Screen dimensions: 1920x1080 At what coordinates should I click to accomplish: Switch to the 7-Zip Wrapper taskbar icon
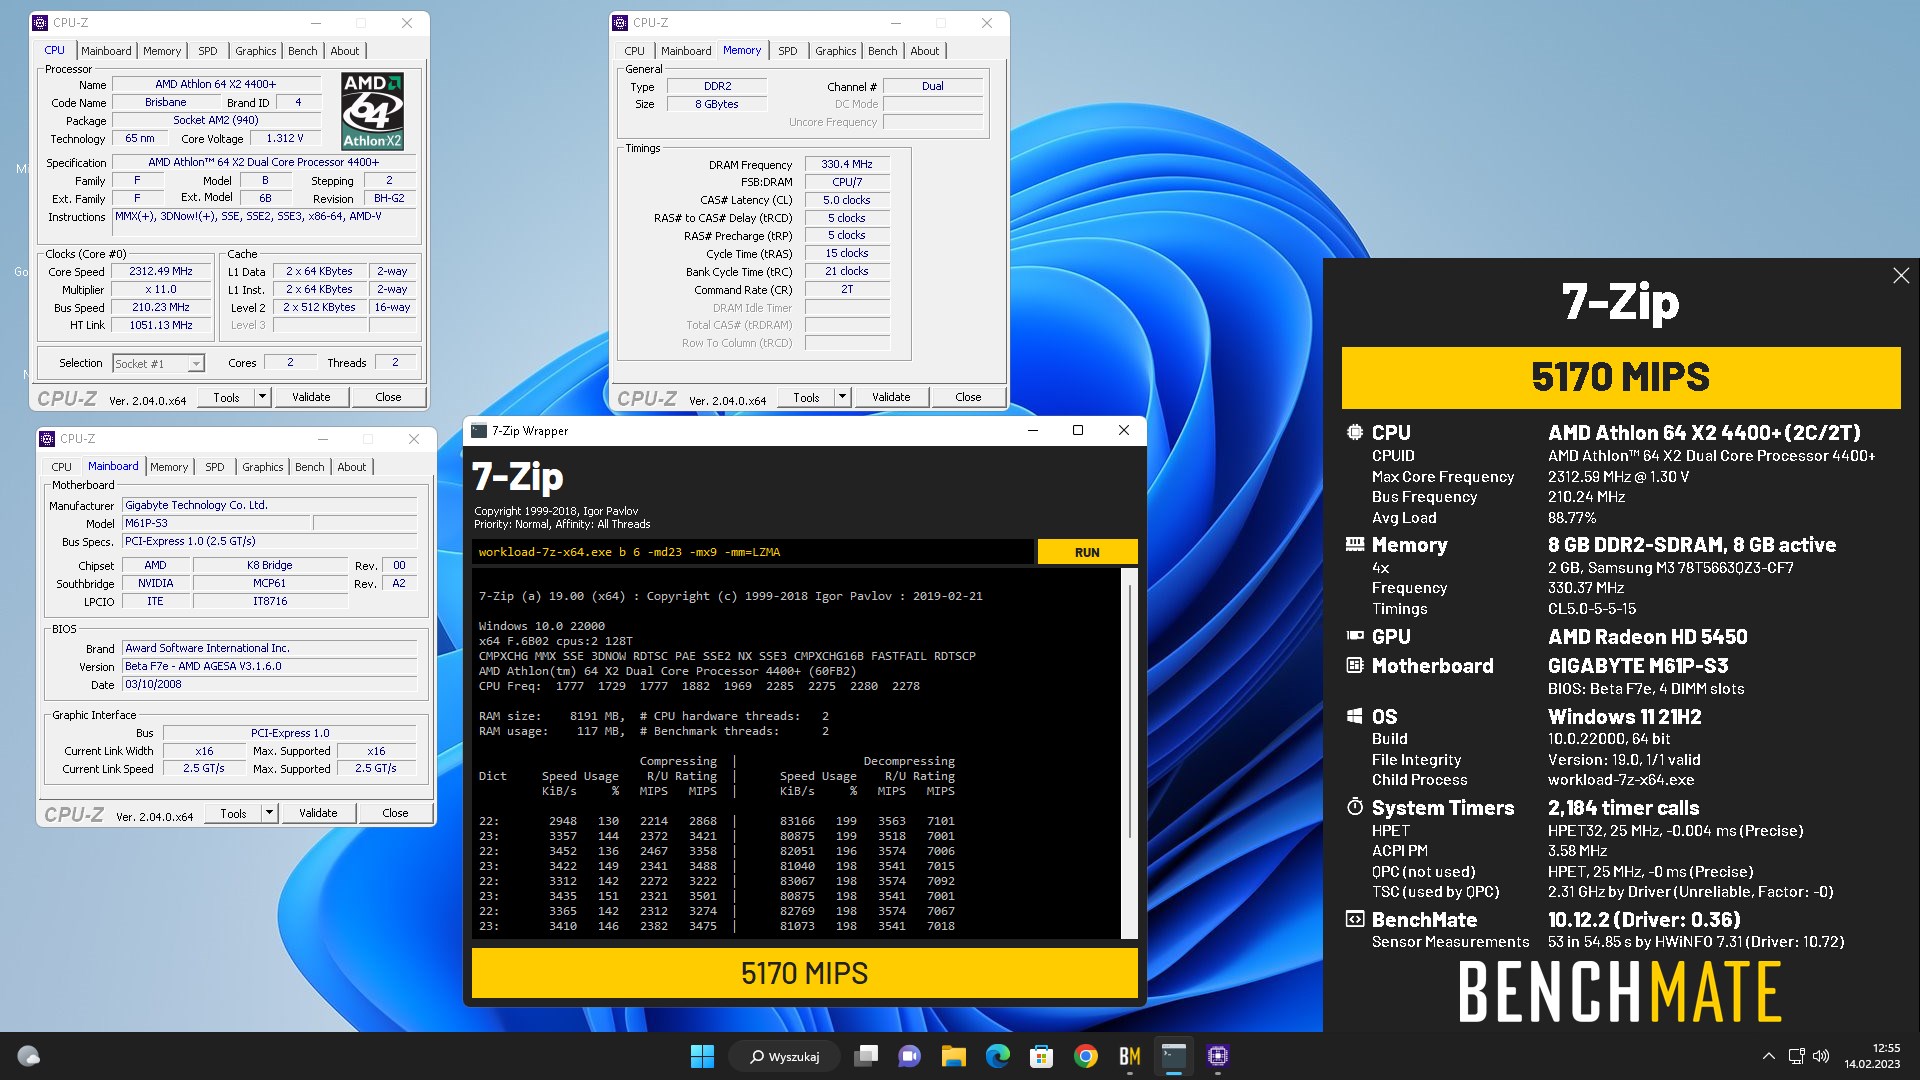coord(1173,1056)
